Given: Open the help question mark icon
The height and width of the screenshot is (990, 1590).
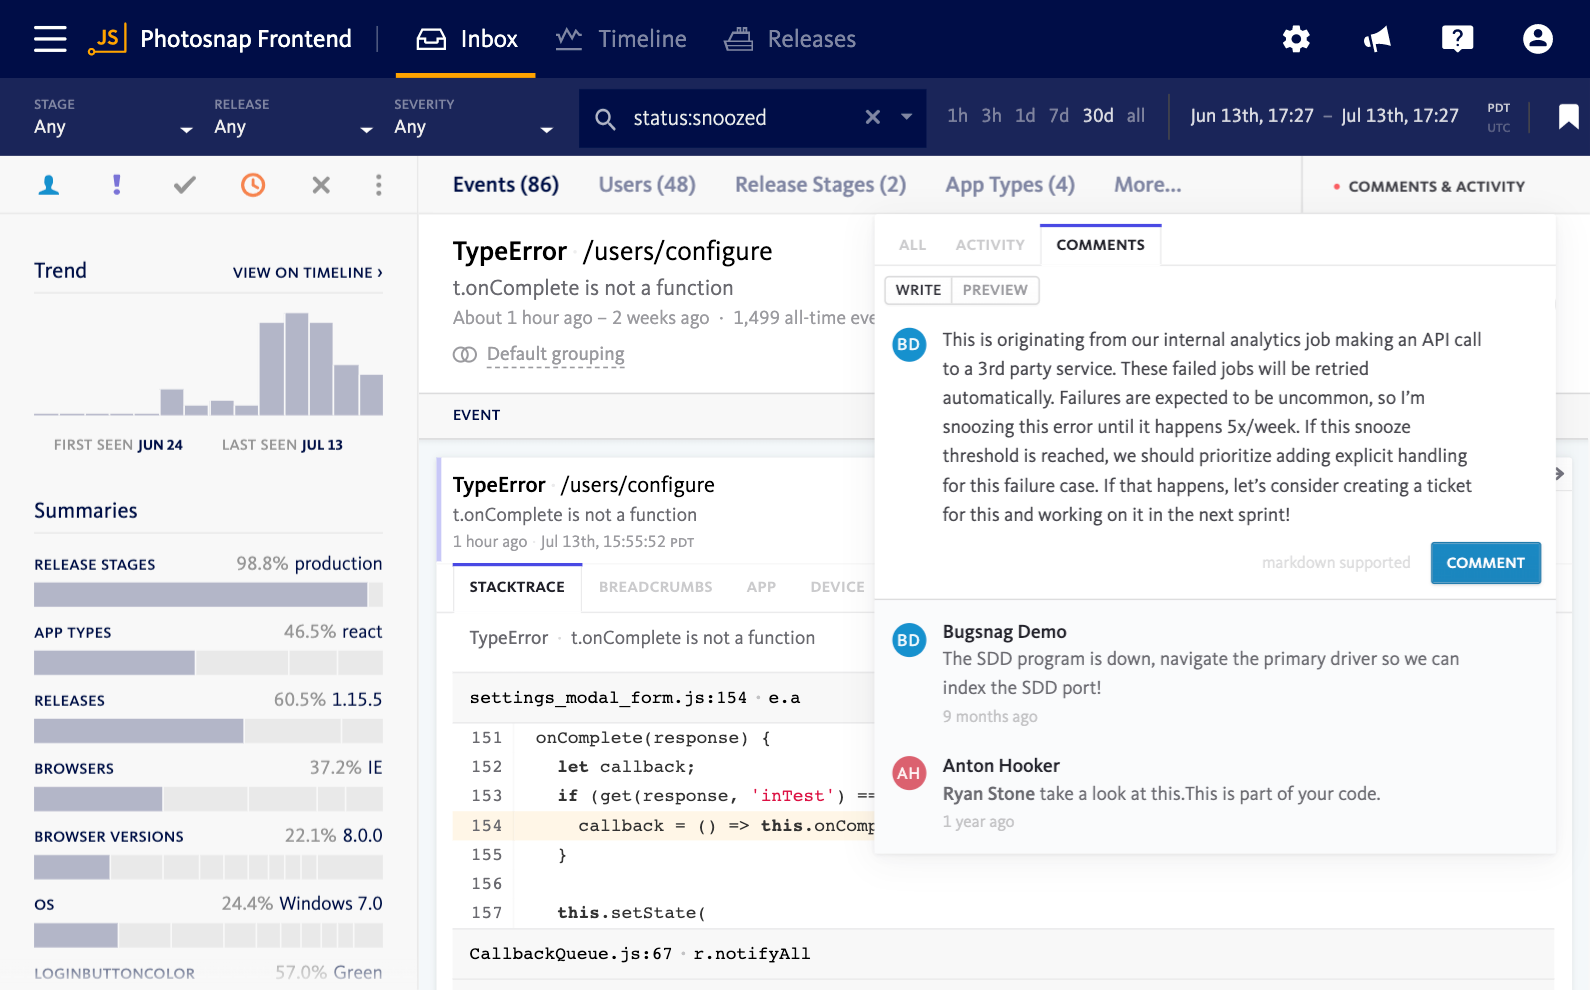Looking at the screenshot, I should click(1457, 39).
